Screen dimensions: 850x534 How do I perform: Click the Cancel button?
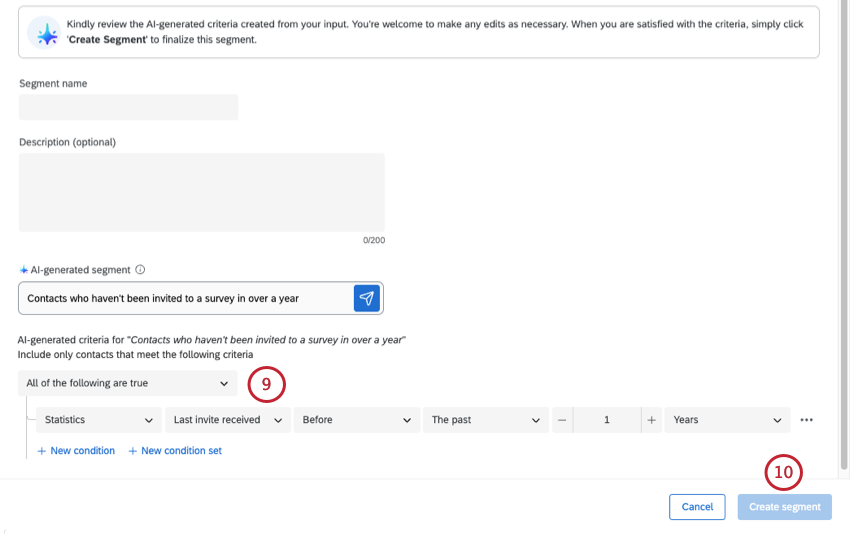click(697, 507)
